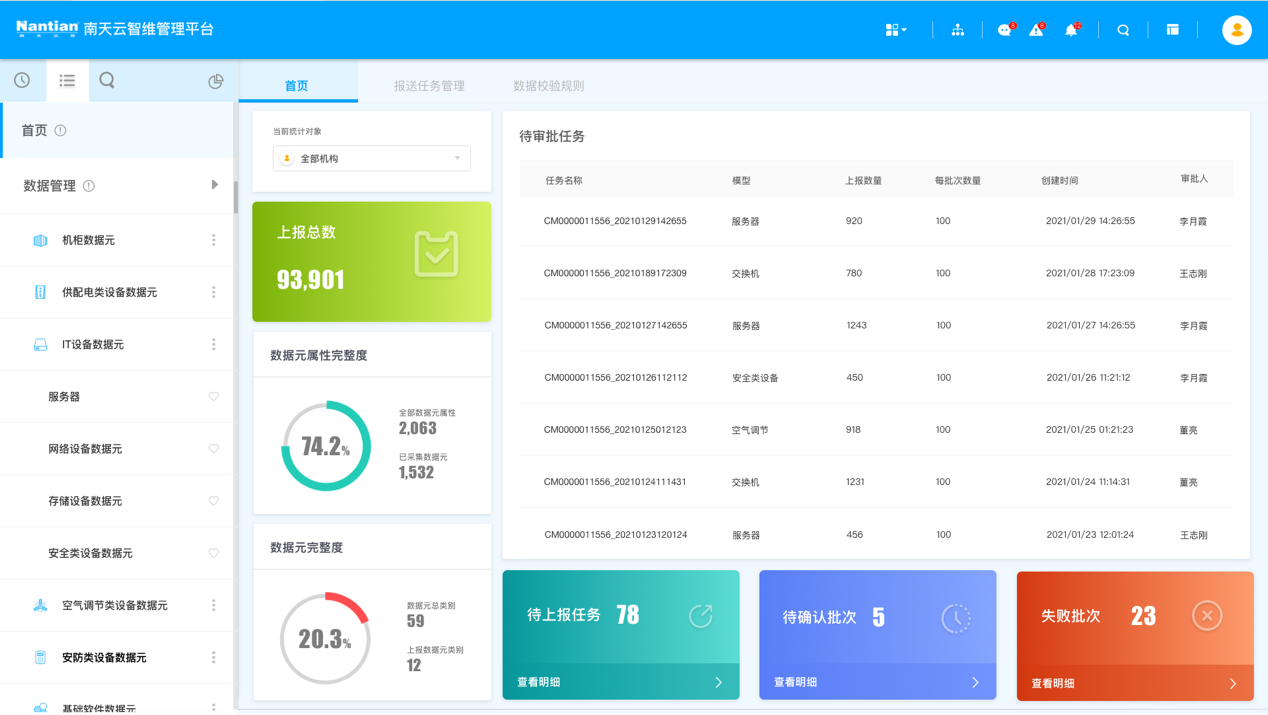Select task row CM0000011556_20210129142655
This screenshot has width=1268, height=715.
click(x=615, y=221)
